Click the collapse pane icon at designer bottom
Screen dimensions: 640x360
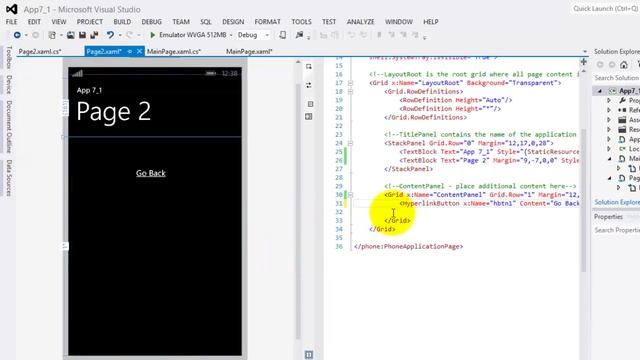click(309, 354)
